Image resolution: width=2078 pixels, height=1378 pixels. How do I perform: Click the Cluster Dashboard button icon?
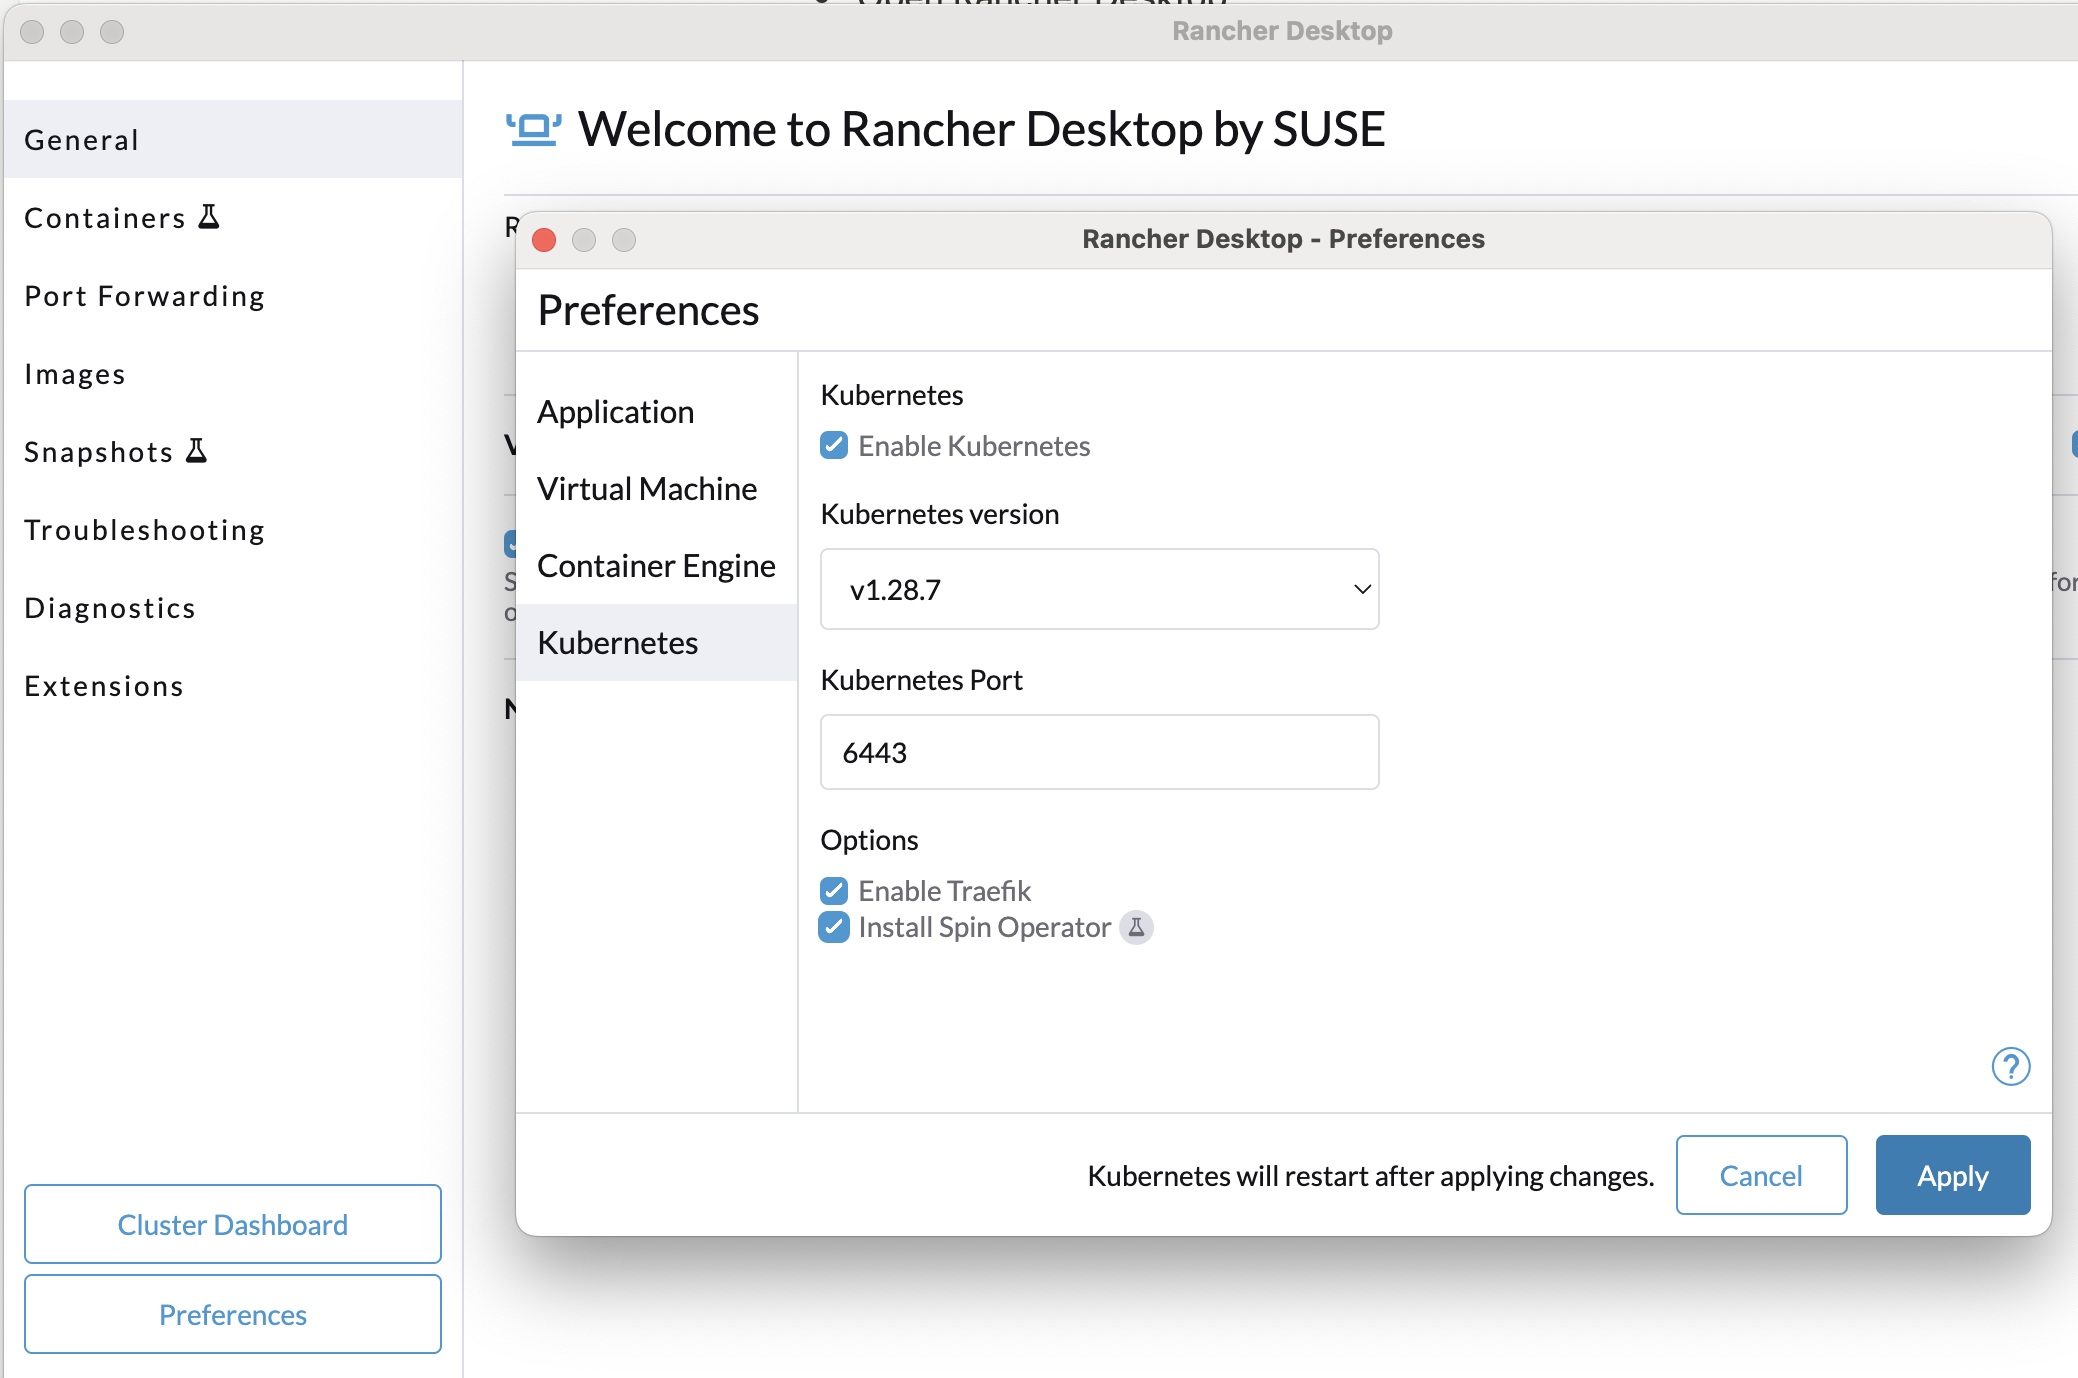coord(234,1224)
